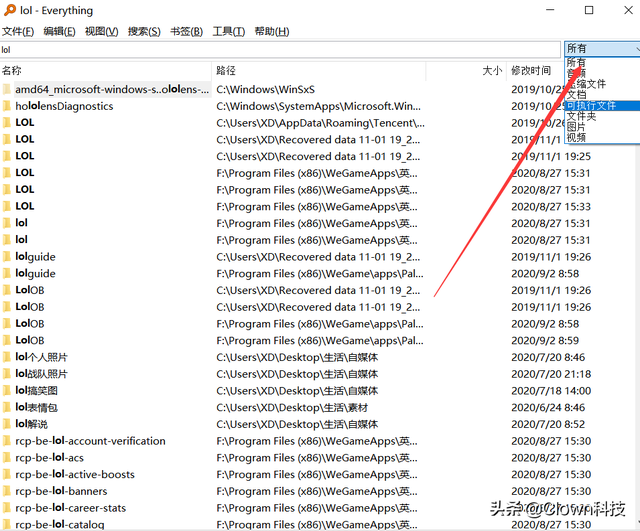
Task: Open the 编辑(E) menu
Action: pos(60,31)
